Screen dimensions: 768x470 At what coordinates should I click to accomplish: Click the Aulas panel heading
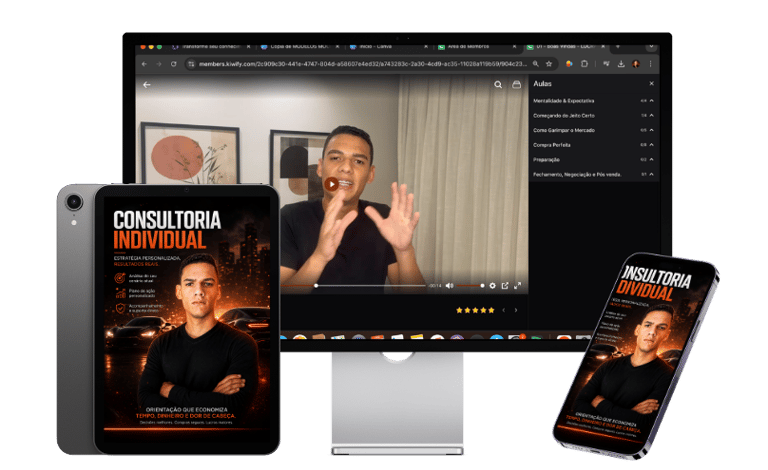pyautogui.click(x=542, y=84)
